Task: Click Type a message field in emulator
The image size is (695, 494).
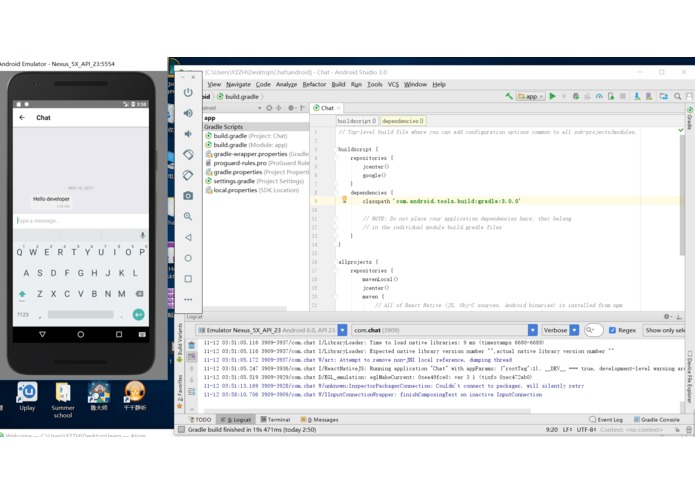Action: 81,221
